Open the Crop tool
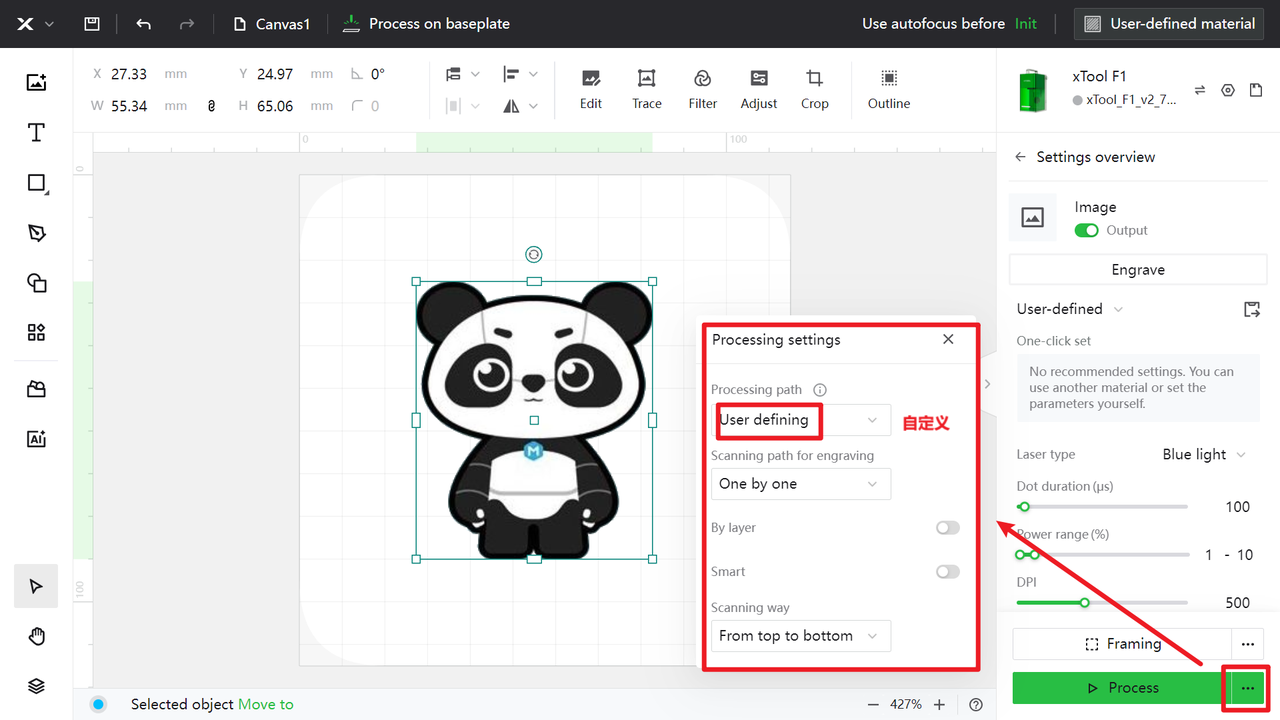 pyautogui.click(x=814, y=89)
